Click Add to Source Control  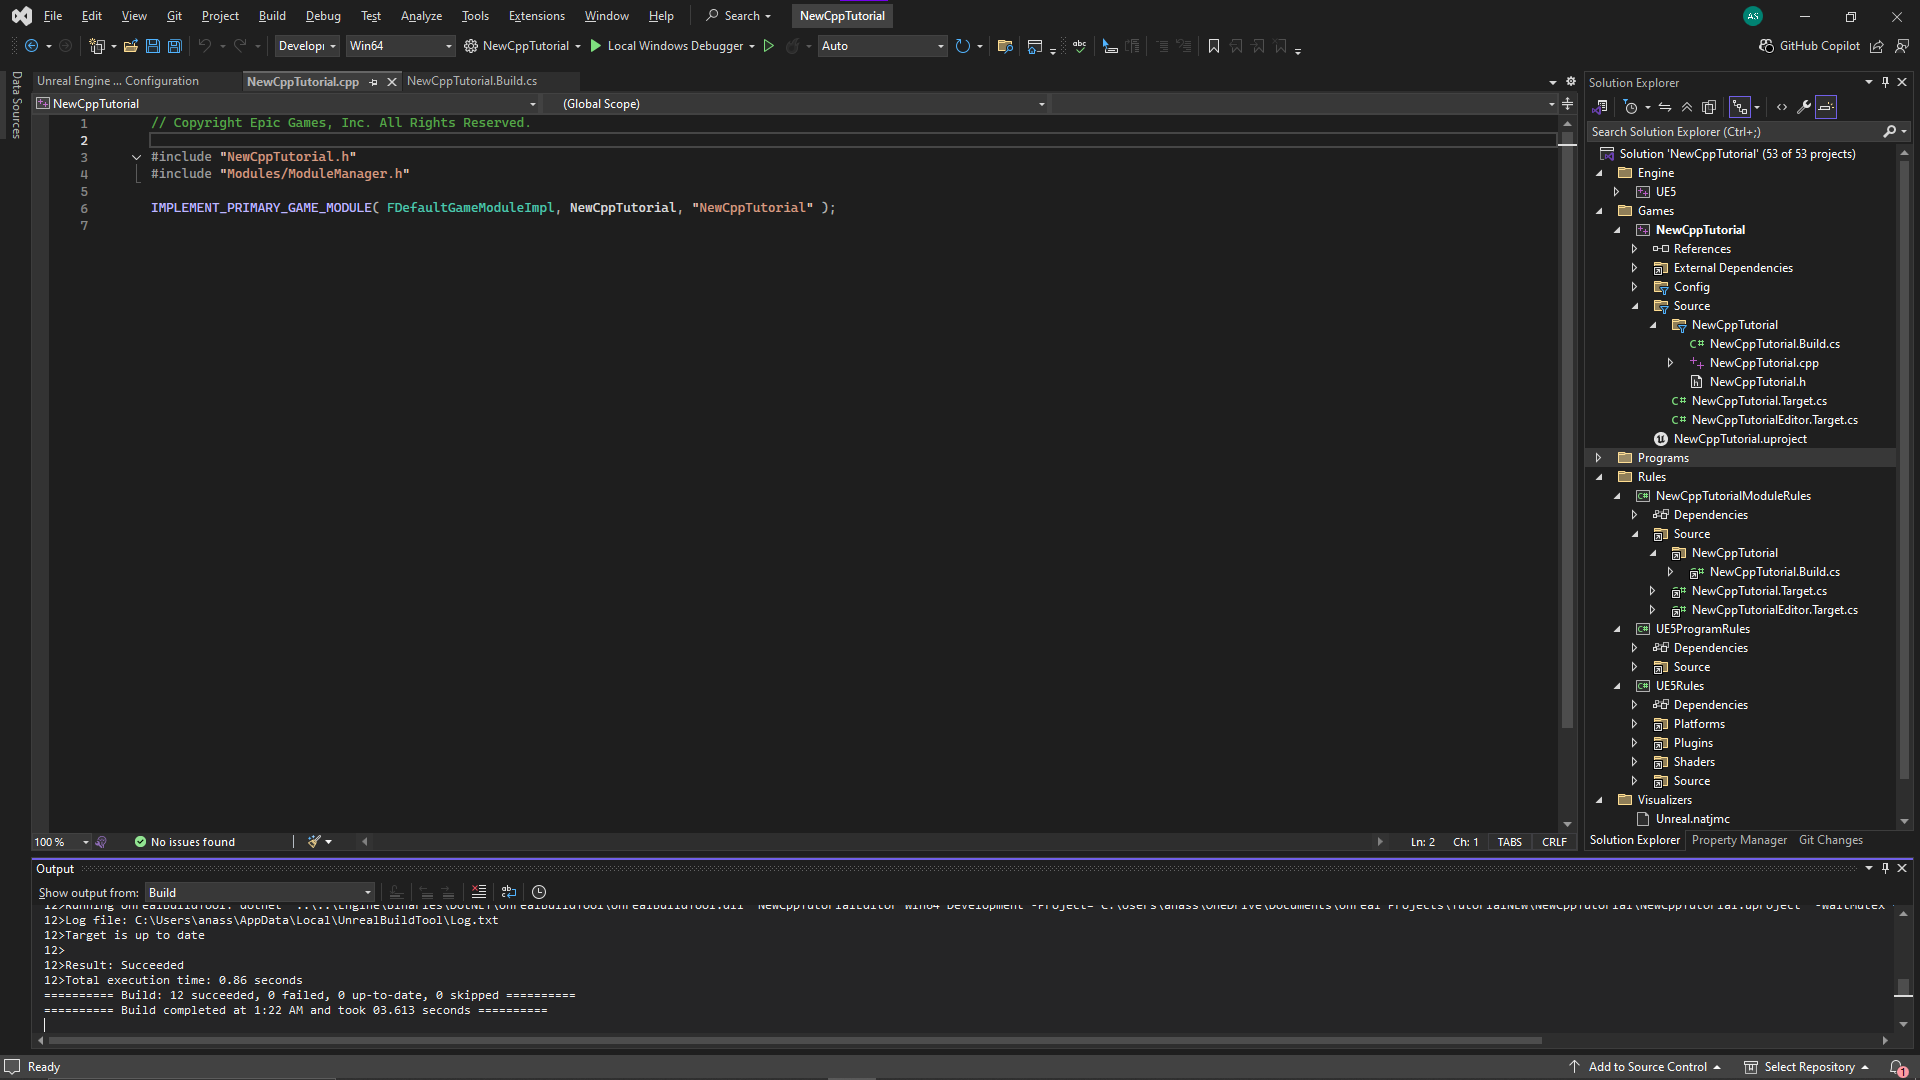point(1646,1067)
